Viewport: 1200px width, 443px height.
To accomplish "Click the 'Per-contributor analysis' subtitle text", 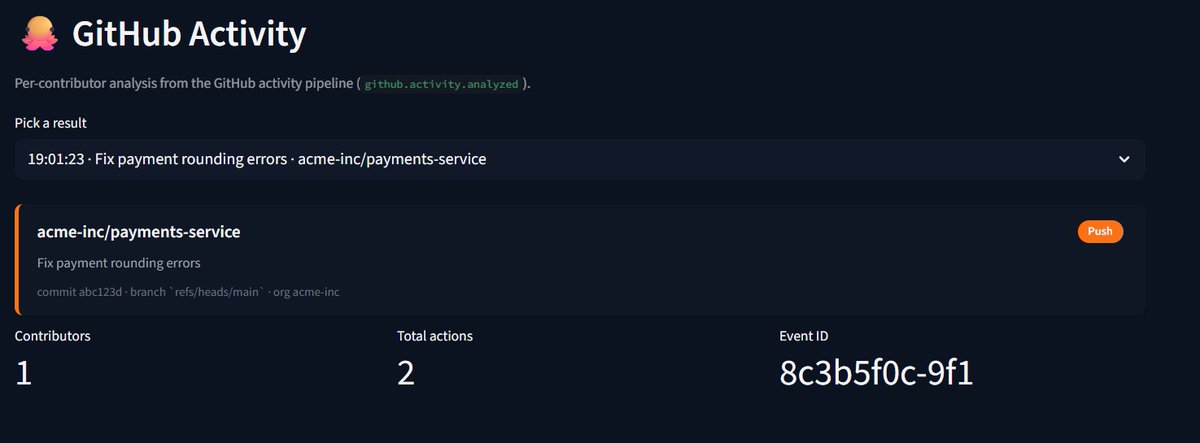I will pyautogui.click(x=272, y=84).
